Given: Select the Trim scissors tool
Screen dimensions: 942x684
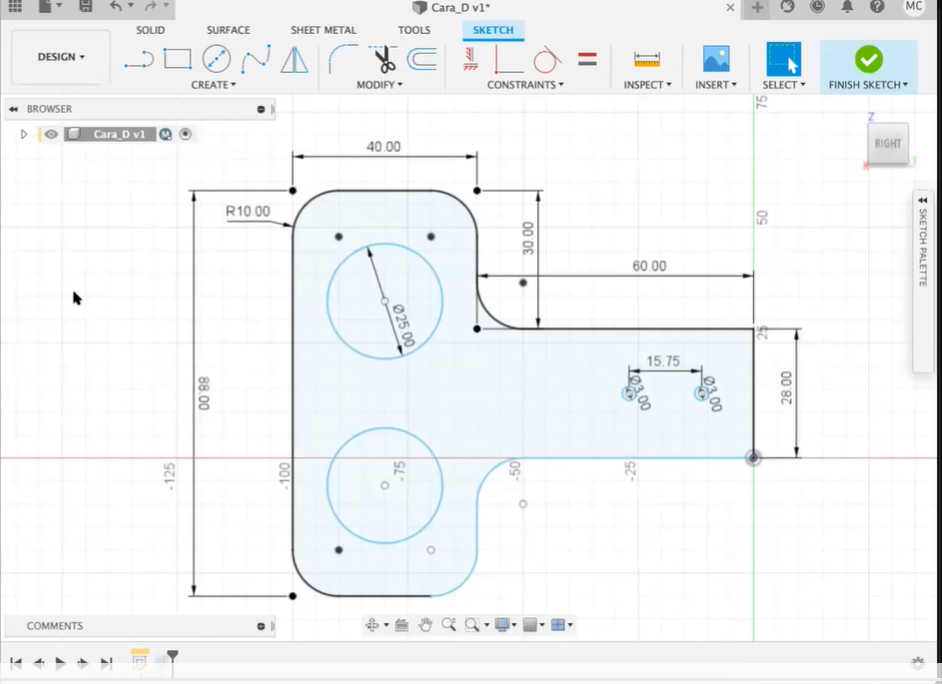Looking at the screenshot, I should click(383, 59).
